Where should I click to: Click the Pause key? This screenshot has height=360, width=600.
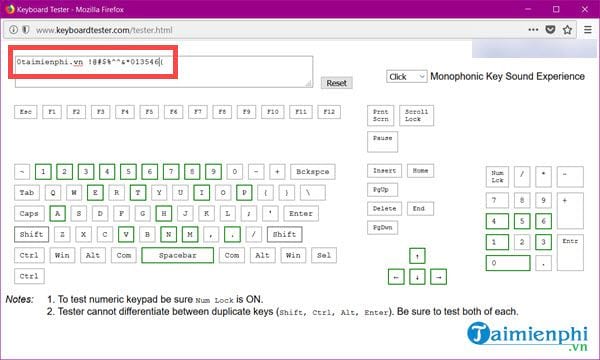[383, 142]
